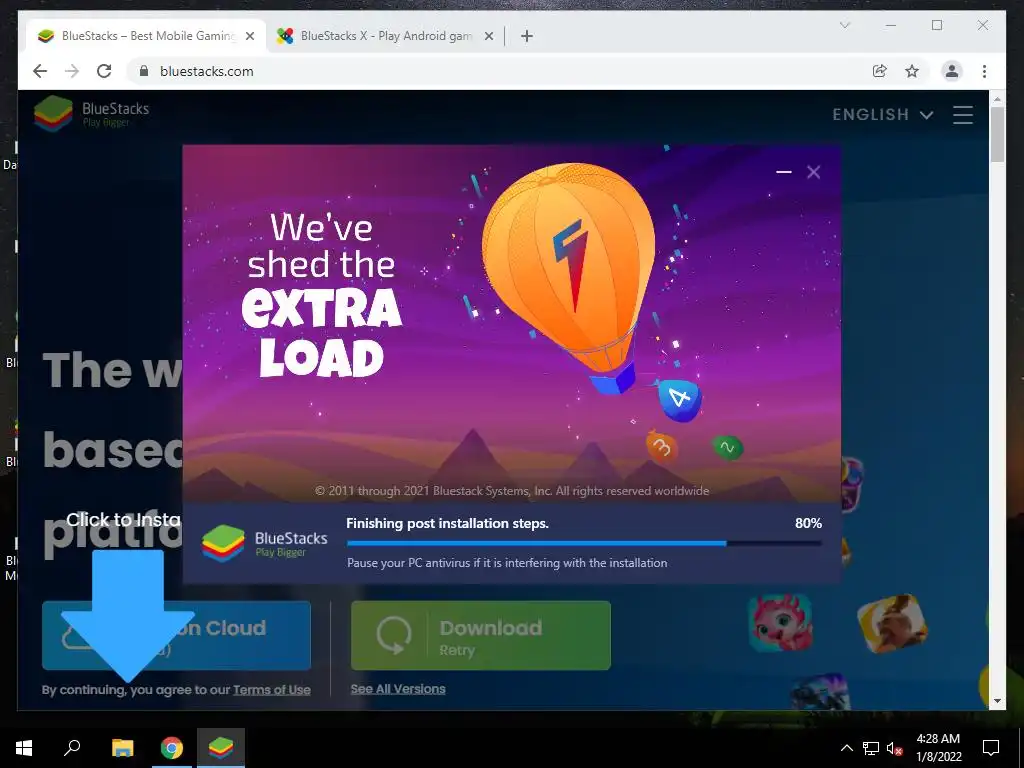This screenshot has height=768, width=1024.
Task: Share this page from the address bar
Action: click(880, 71)
